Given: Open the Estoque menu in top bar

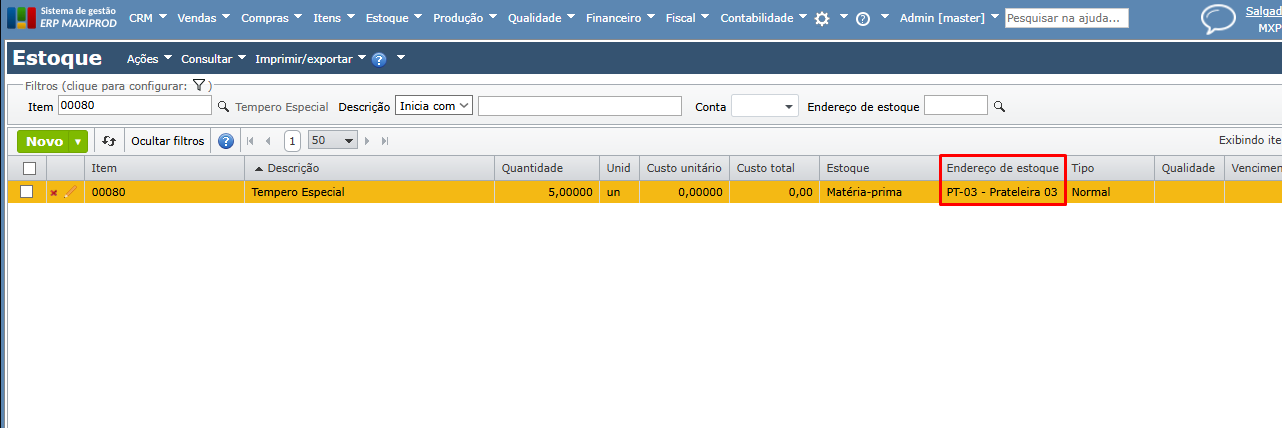Looking at the screenshot, I should point(394,18).
